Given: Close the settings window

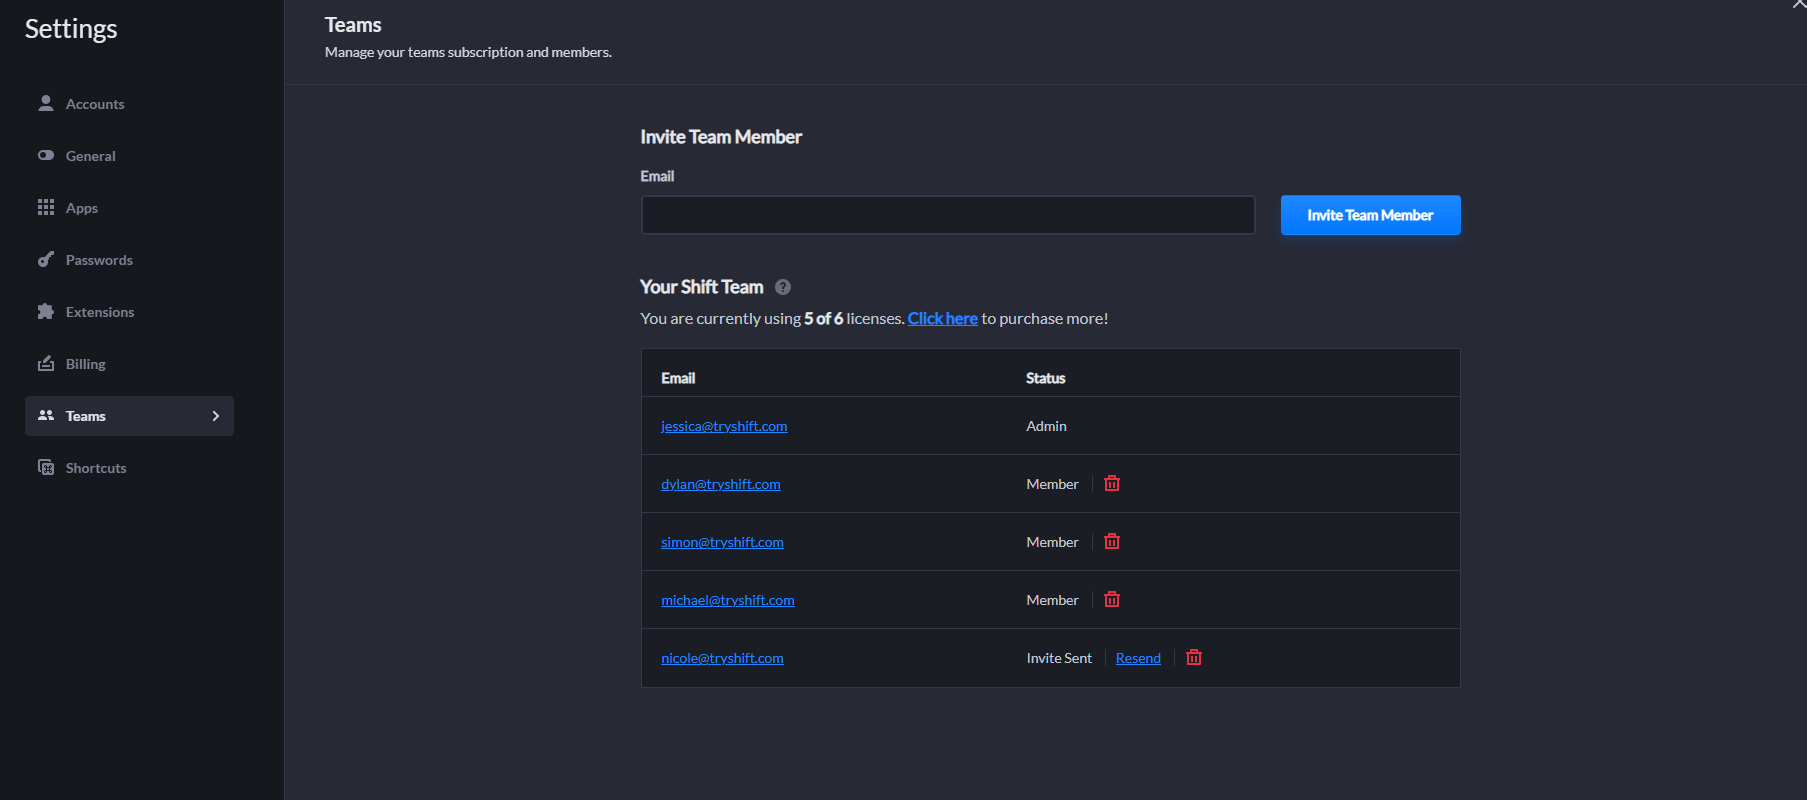Looking at the screenshot, I should tap(1797, 5).
